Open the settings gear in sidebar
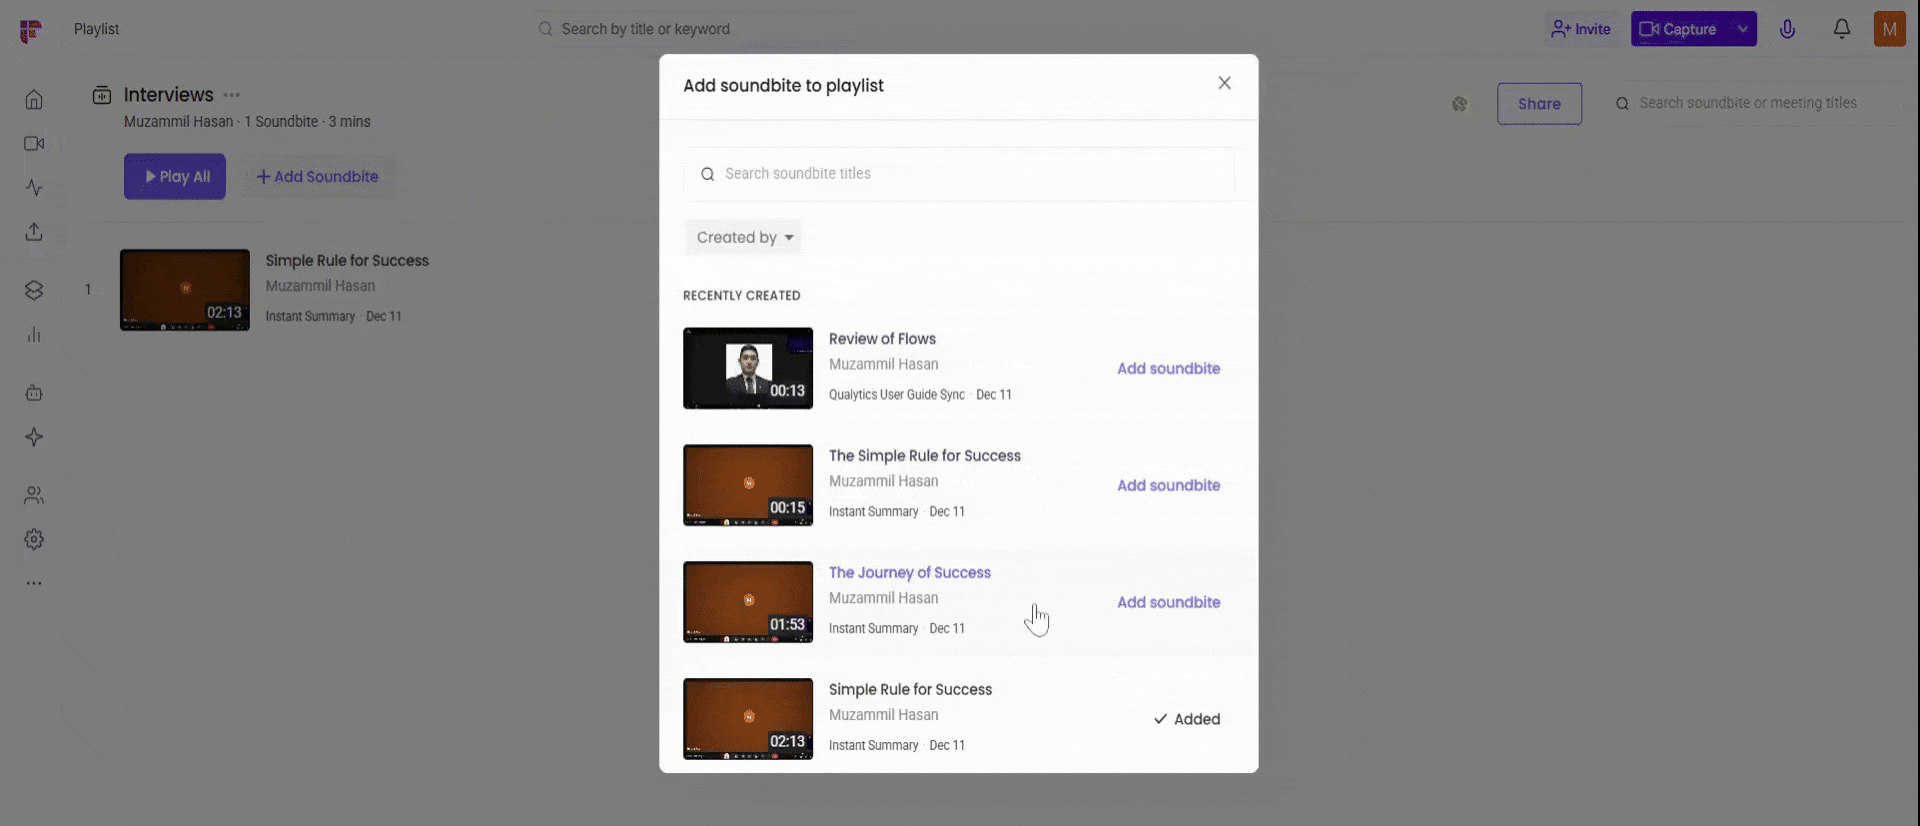Screen dimensions: 1920x826 (x=34, y=539)
